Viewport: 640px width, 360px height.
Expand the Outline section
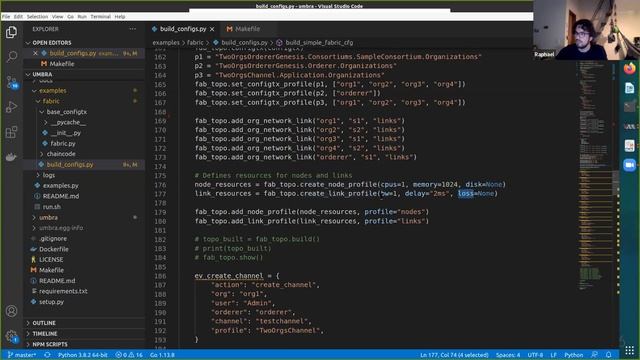tap(44, 323)
